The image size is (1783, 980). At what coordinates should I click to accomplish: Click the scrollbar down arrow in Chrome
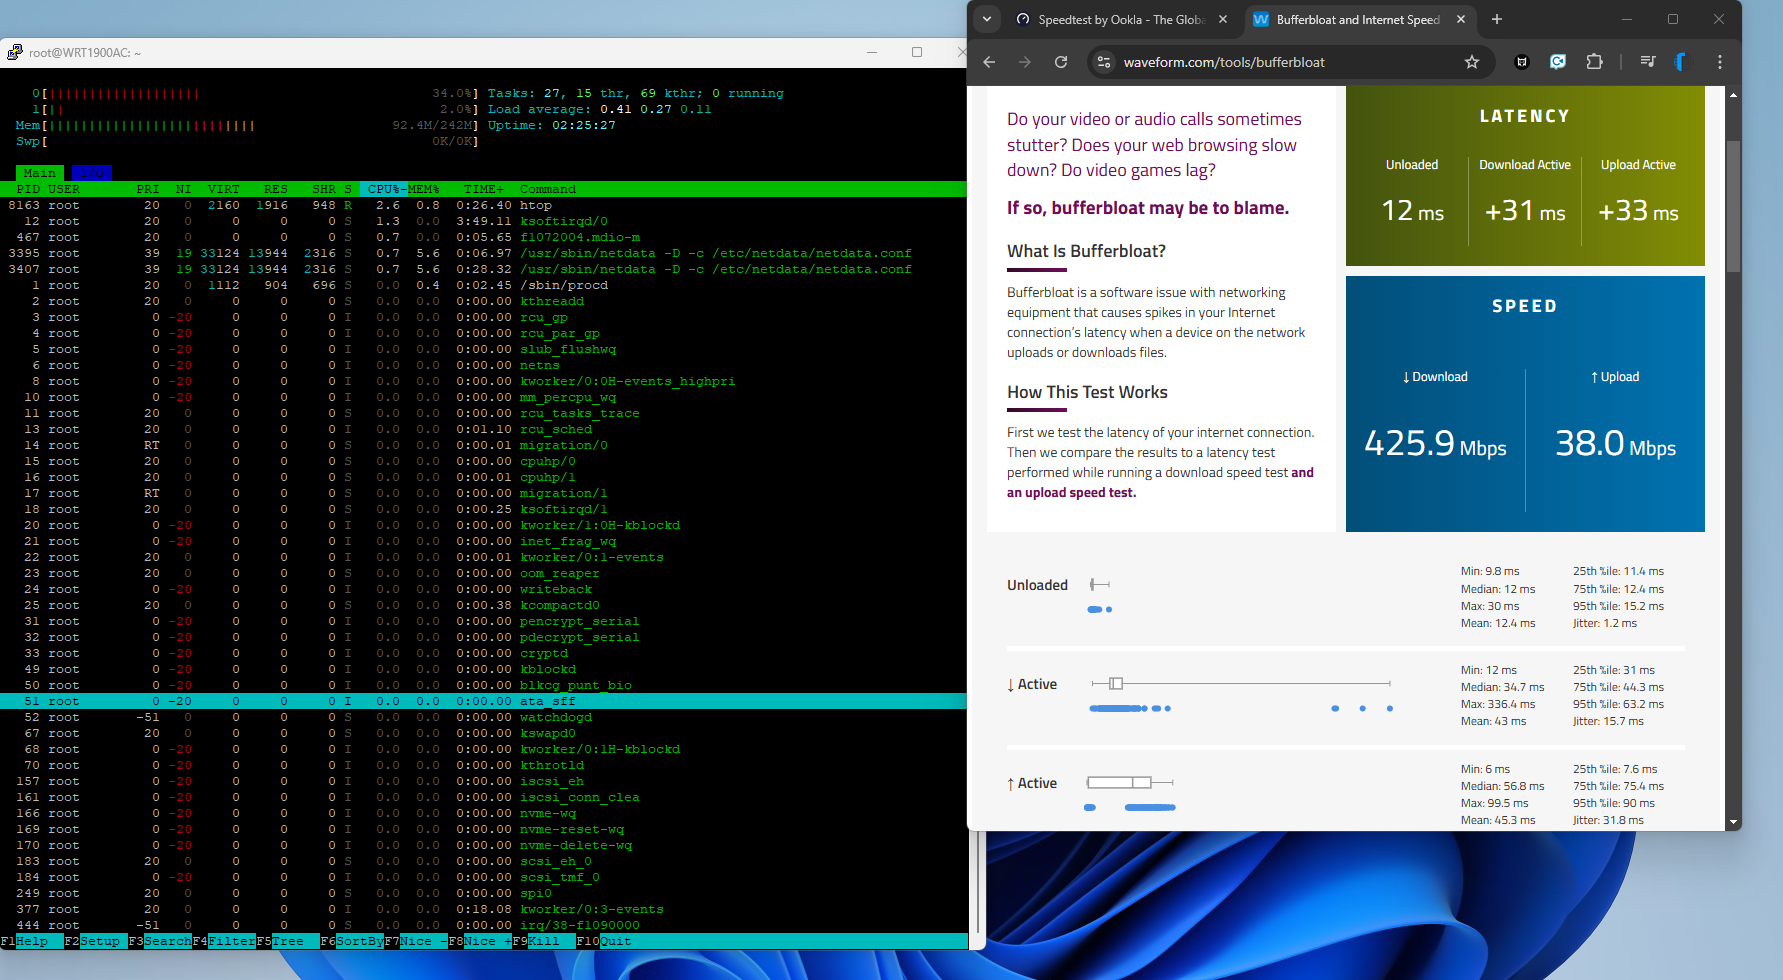[1733, 822]
